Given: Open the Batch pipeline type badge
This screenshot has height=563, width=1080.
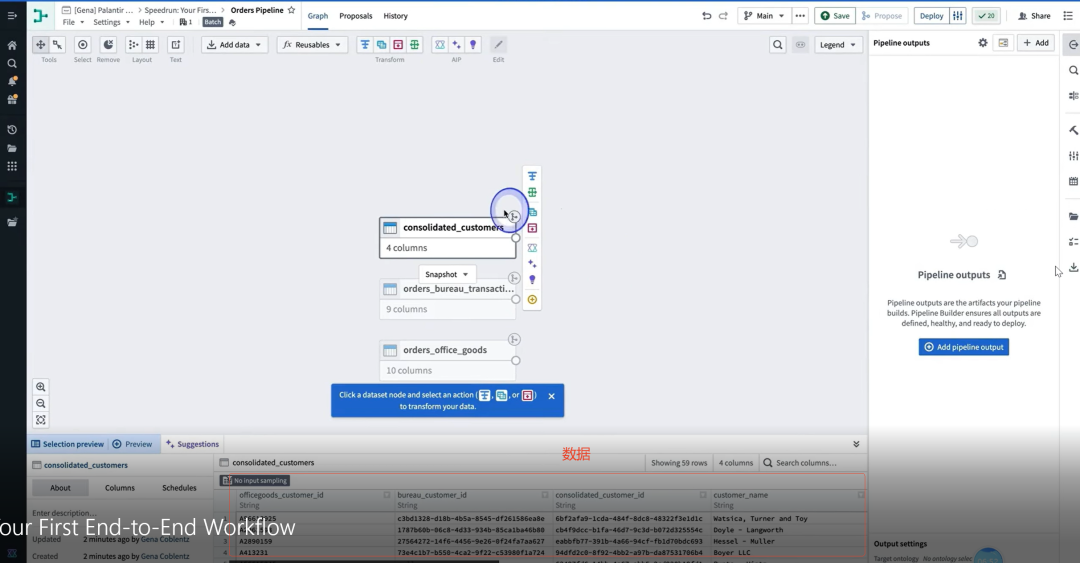Looking at the screenshot, I should click(x=213, y=22).
